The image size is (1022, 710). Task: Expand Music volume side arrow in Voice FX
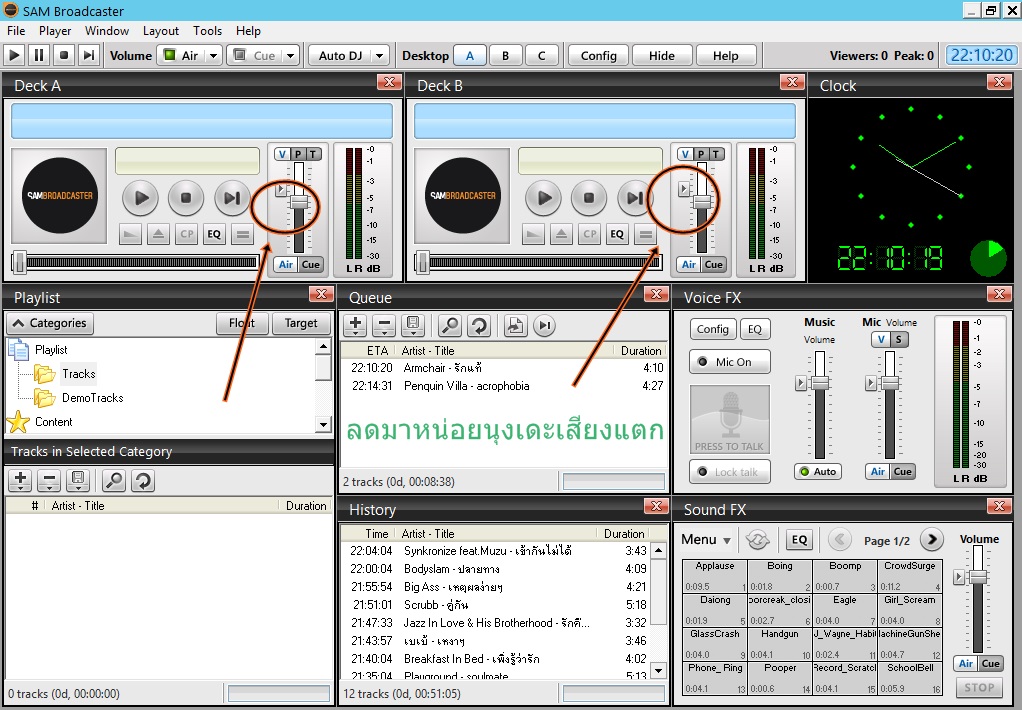coord(801,383)
